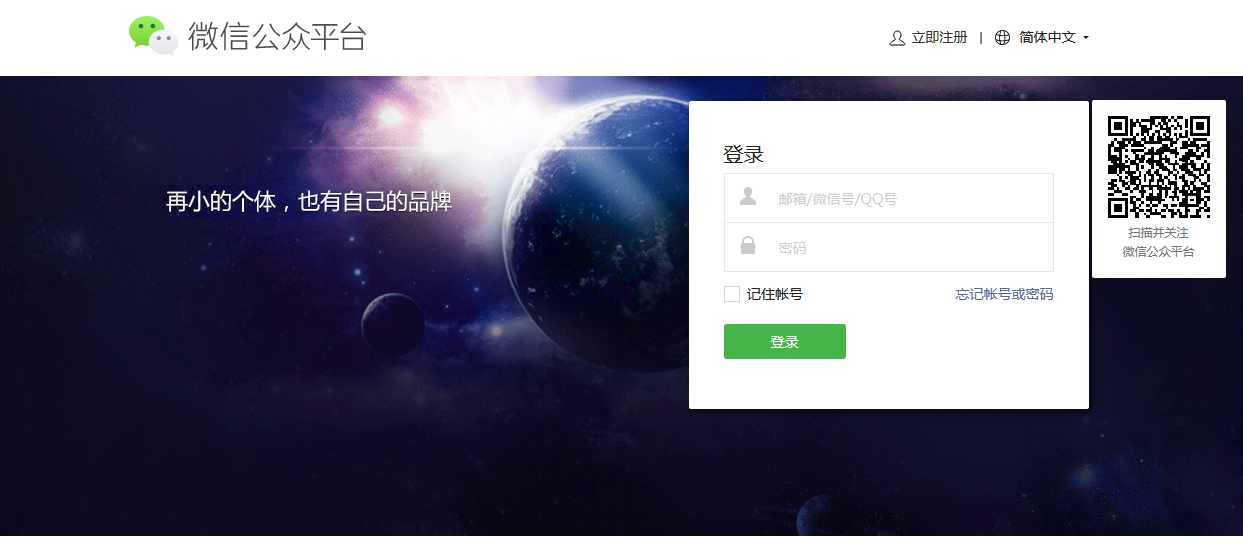The height and width of the screenshot is (543, 1243).
Task: Click the small moon in the background
Action: (393, 324)
